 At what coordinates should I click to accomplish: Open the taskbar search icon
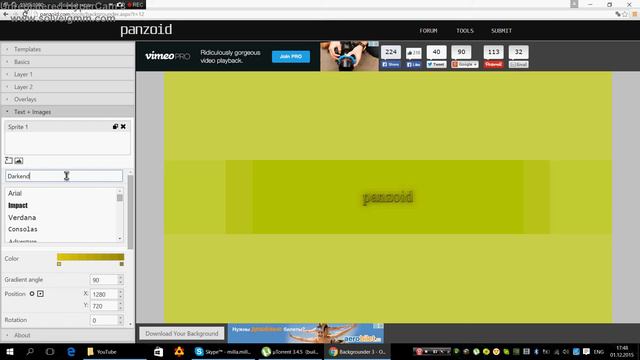click(30, 351)
